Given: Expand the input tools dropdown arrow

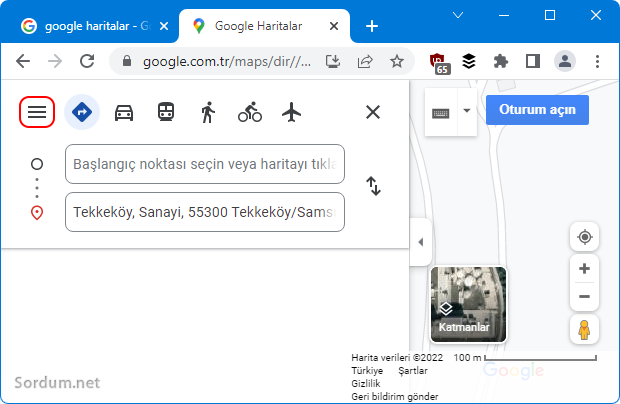Looking at the screenshot, I should [x=467, y=111].
